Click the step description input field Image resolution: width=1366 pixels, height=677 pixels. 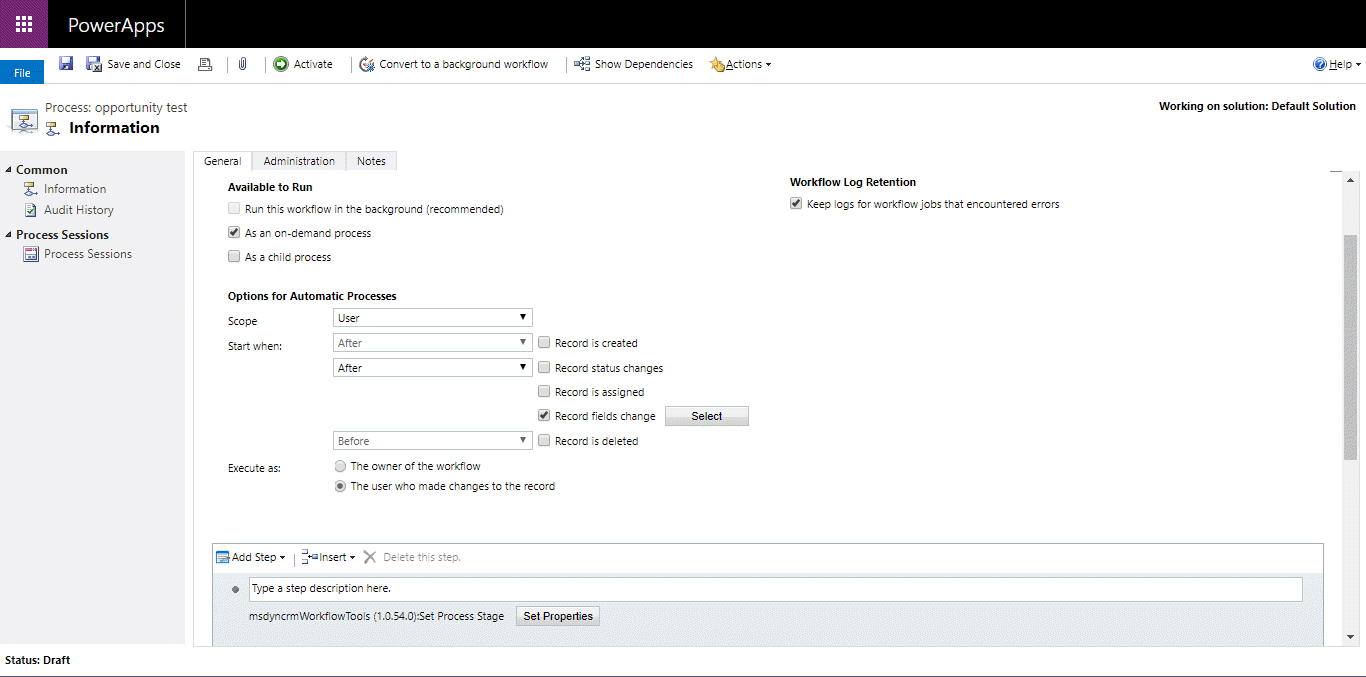[x=700, y=589]
